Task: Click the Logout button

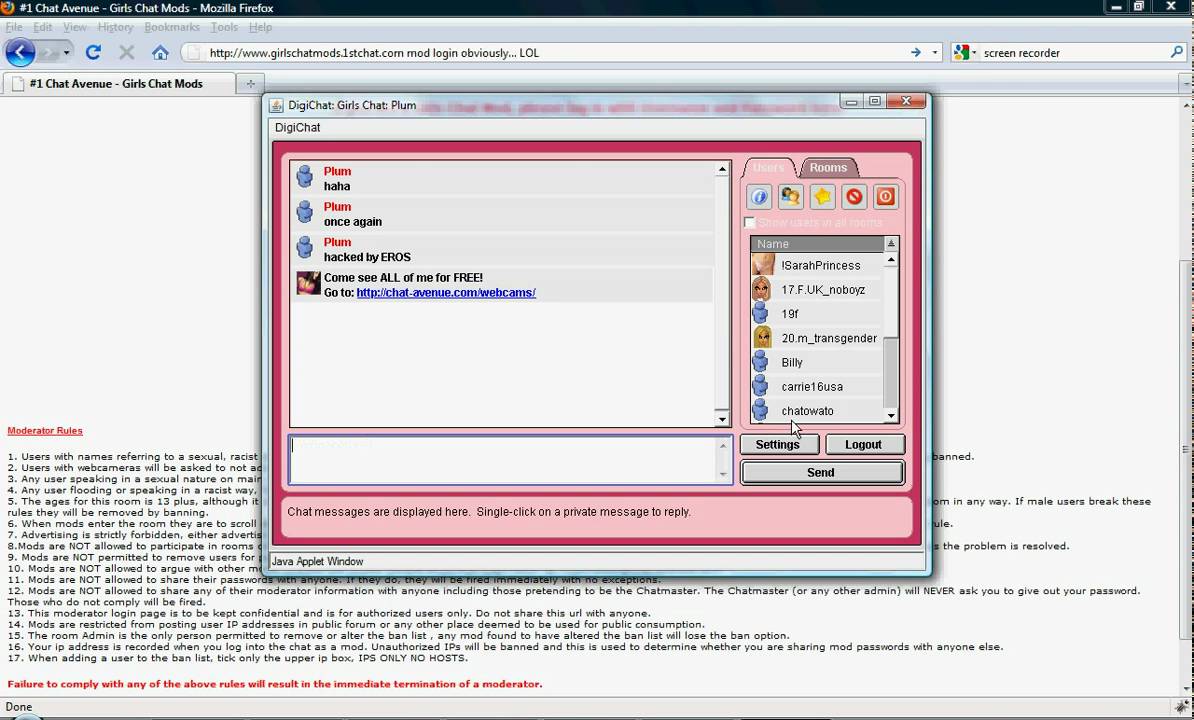Action: coord(864,444)
